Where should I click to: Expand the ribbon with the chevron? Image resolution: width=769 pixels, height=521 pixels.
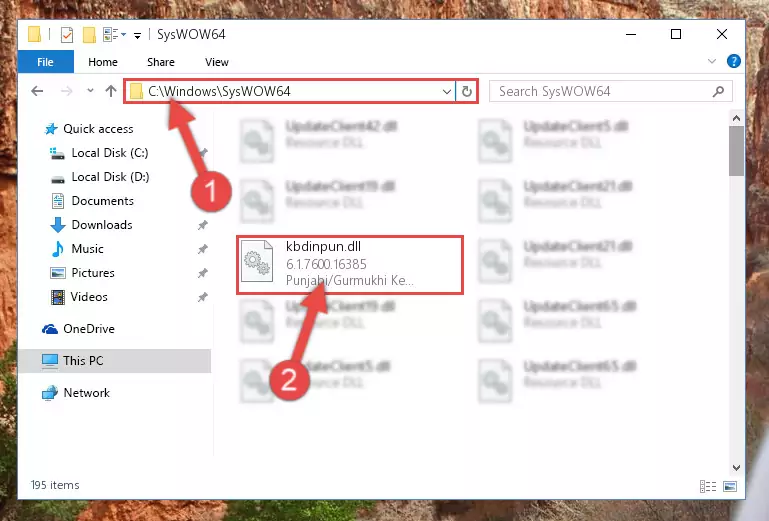pyautogui.click(x=712, y=61)
